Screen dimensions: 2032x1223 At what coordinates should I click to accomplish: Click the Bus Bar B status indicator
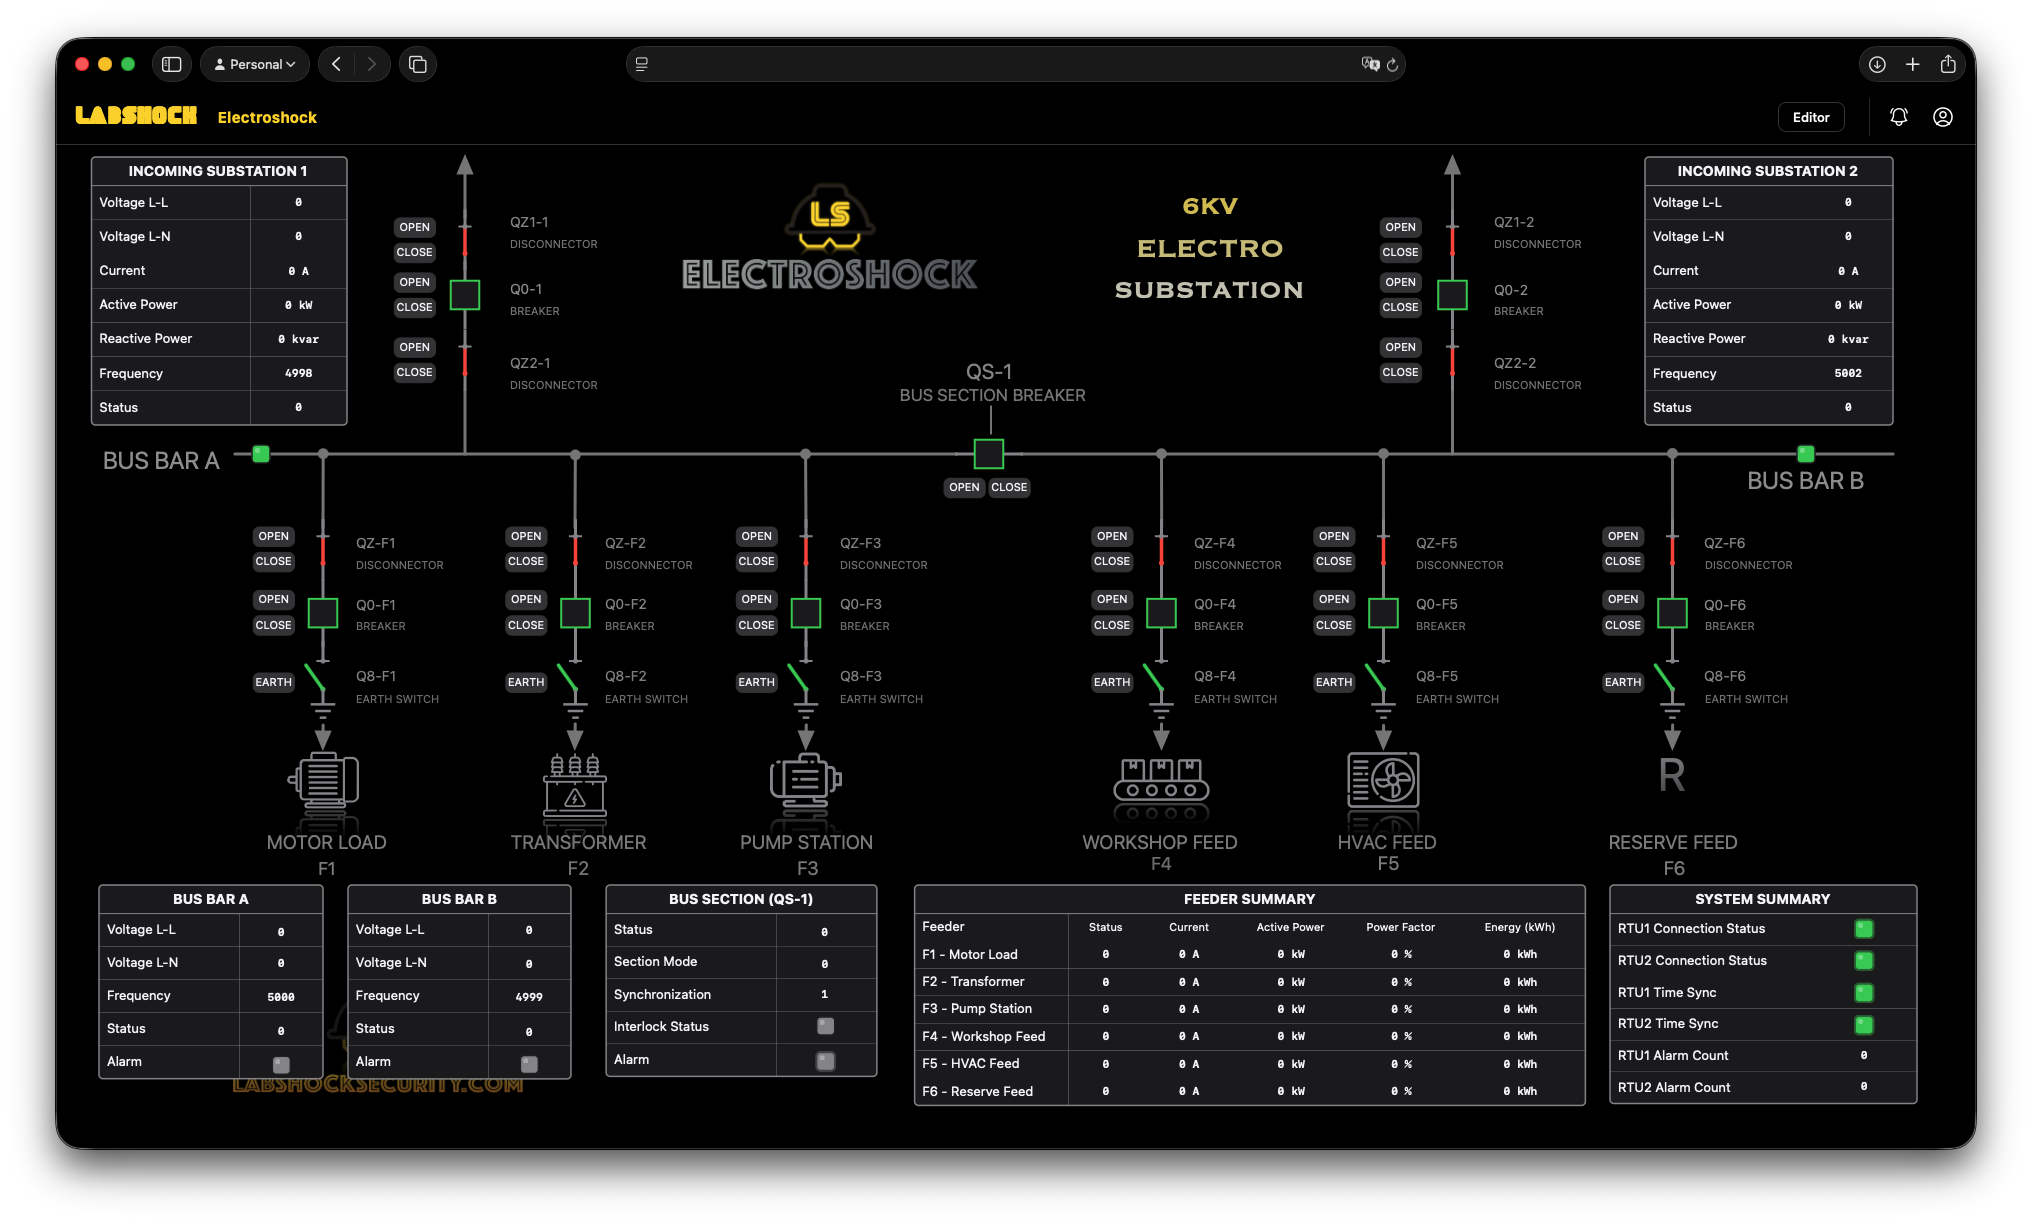1806,454
